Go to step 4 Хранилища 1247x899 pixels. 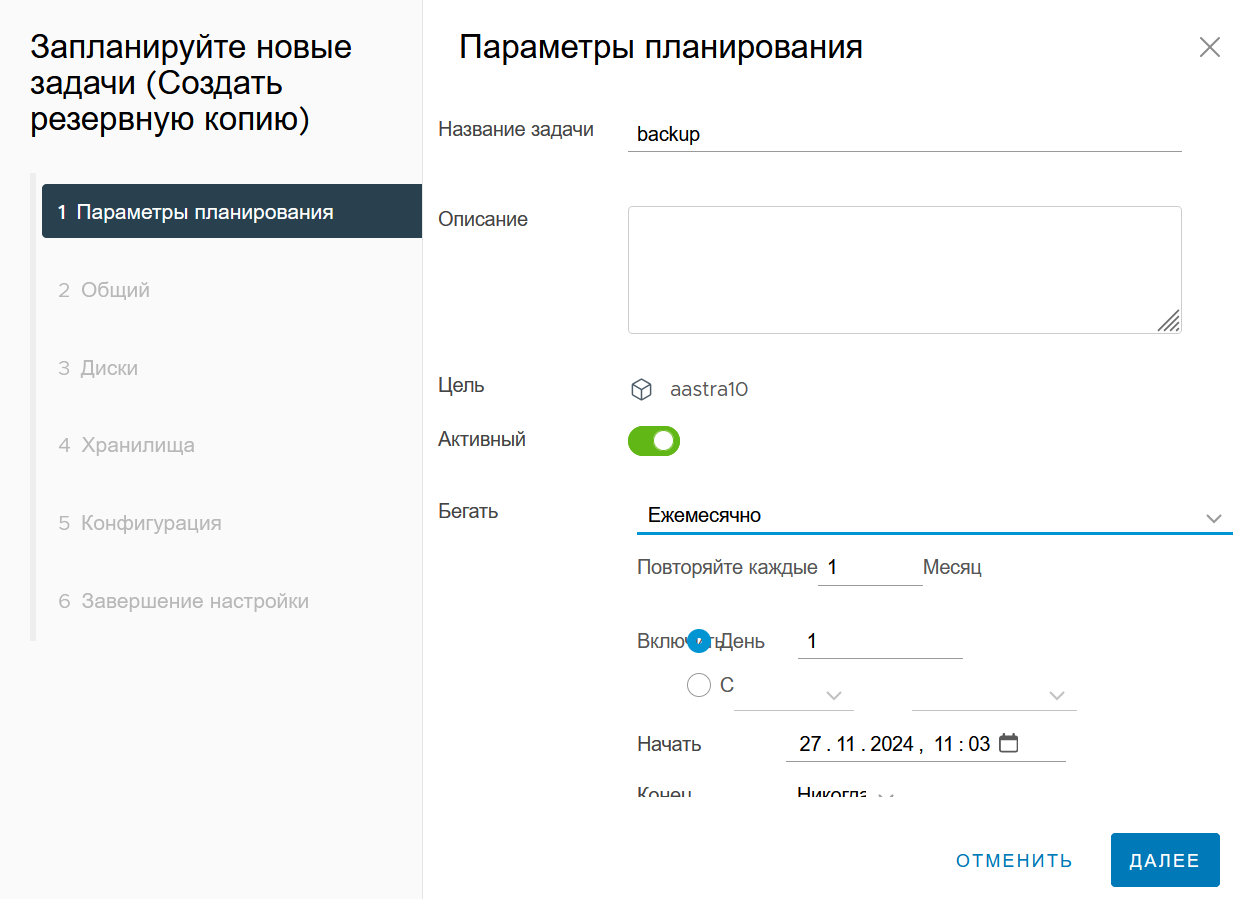(126, 445)
